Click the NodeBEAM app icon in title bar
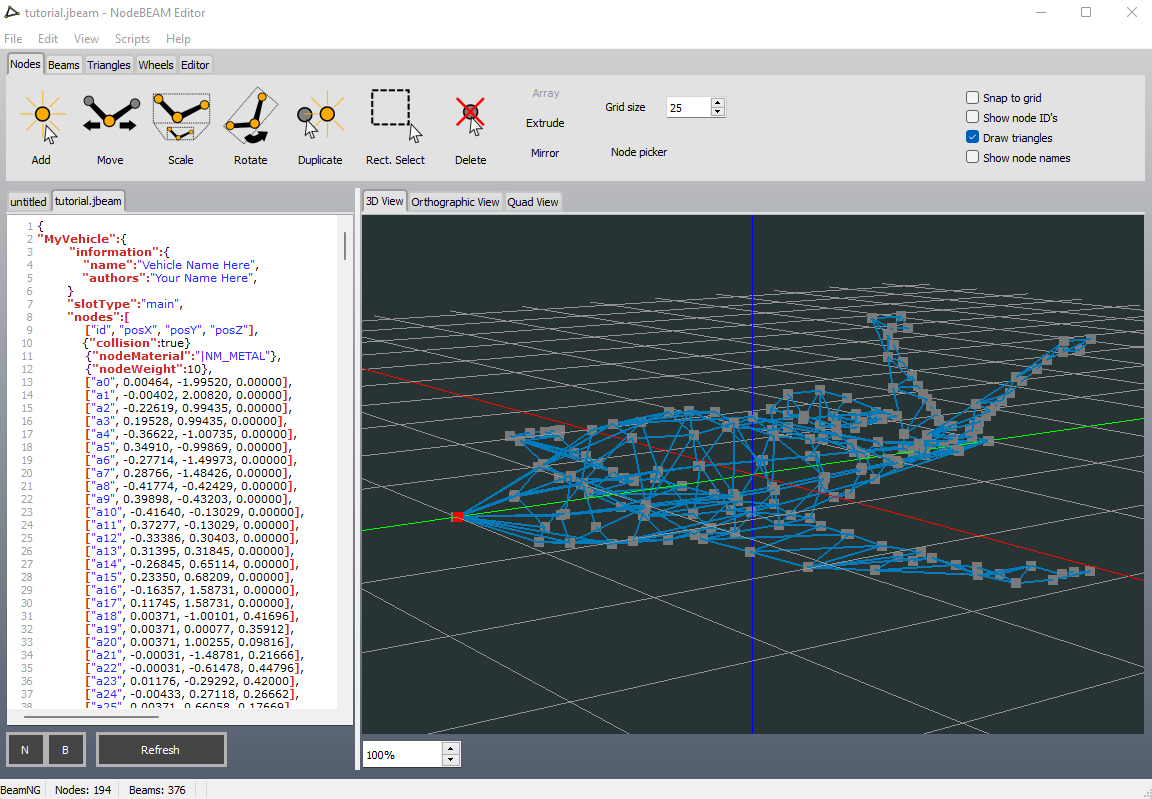Viewport: 1152px width, 799px height. (12, 12)
